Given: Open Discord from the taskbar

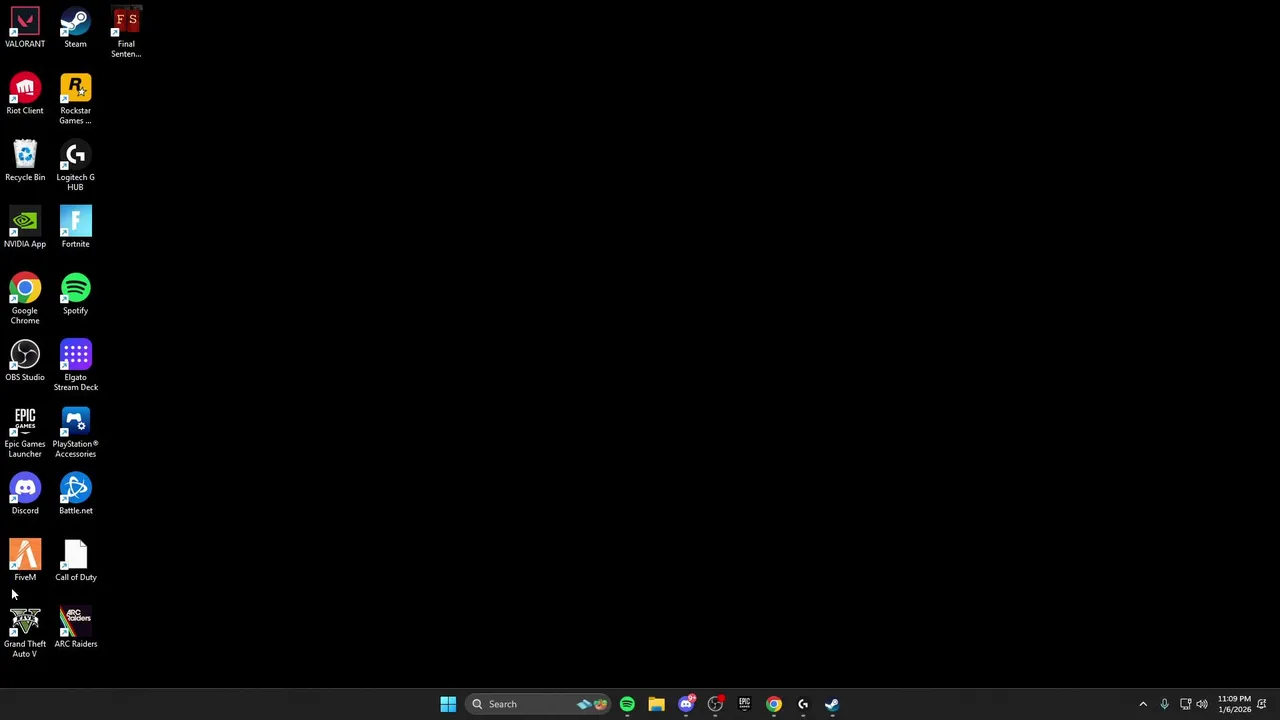Looking at the screenshot, I should (x=686, y=704).
